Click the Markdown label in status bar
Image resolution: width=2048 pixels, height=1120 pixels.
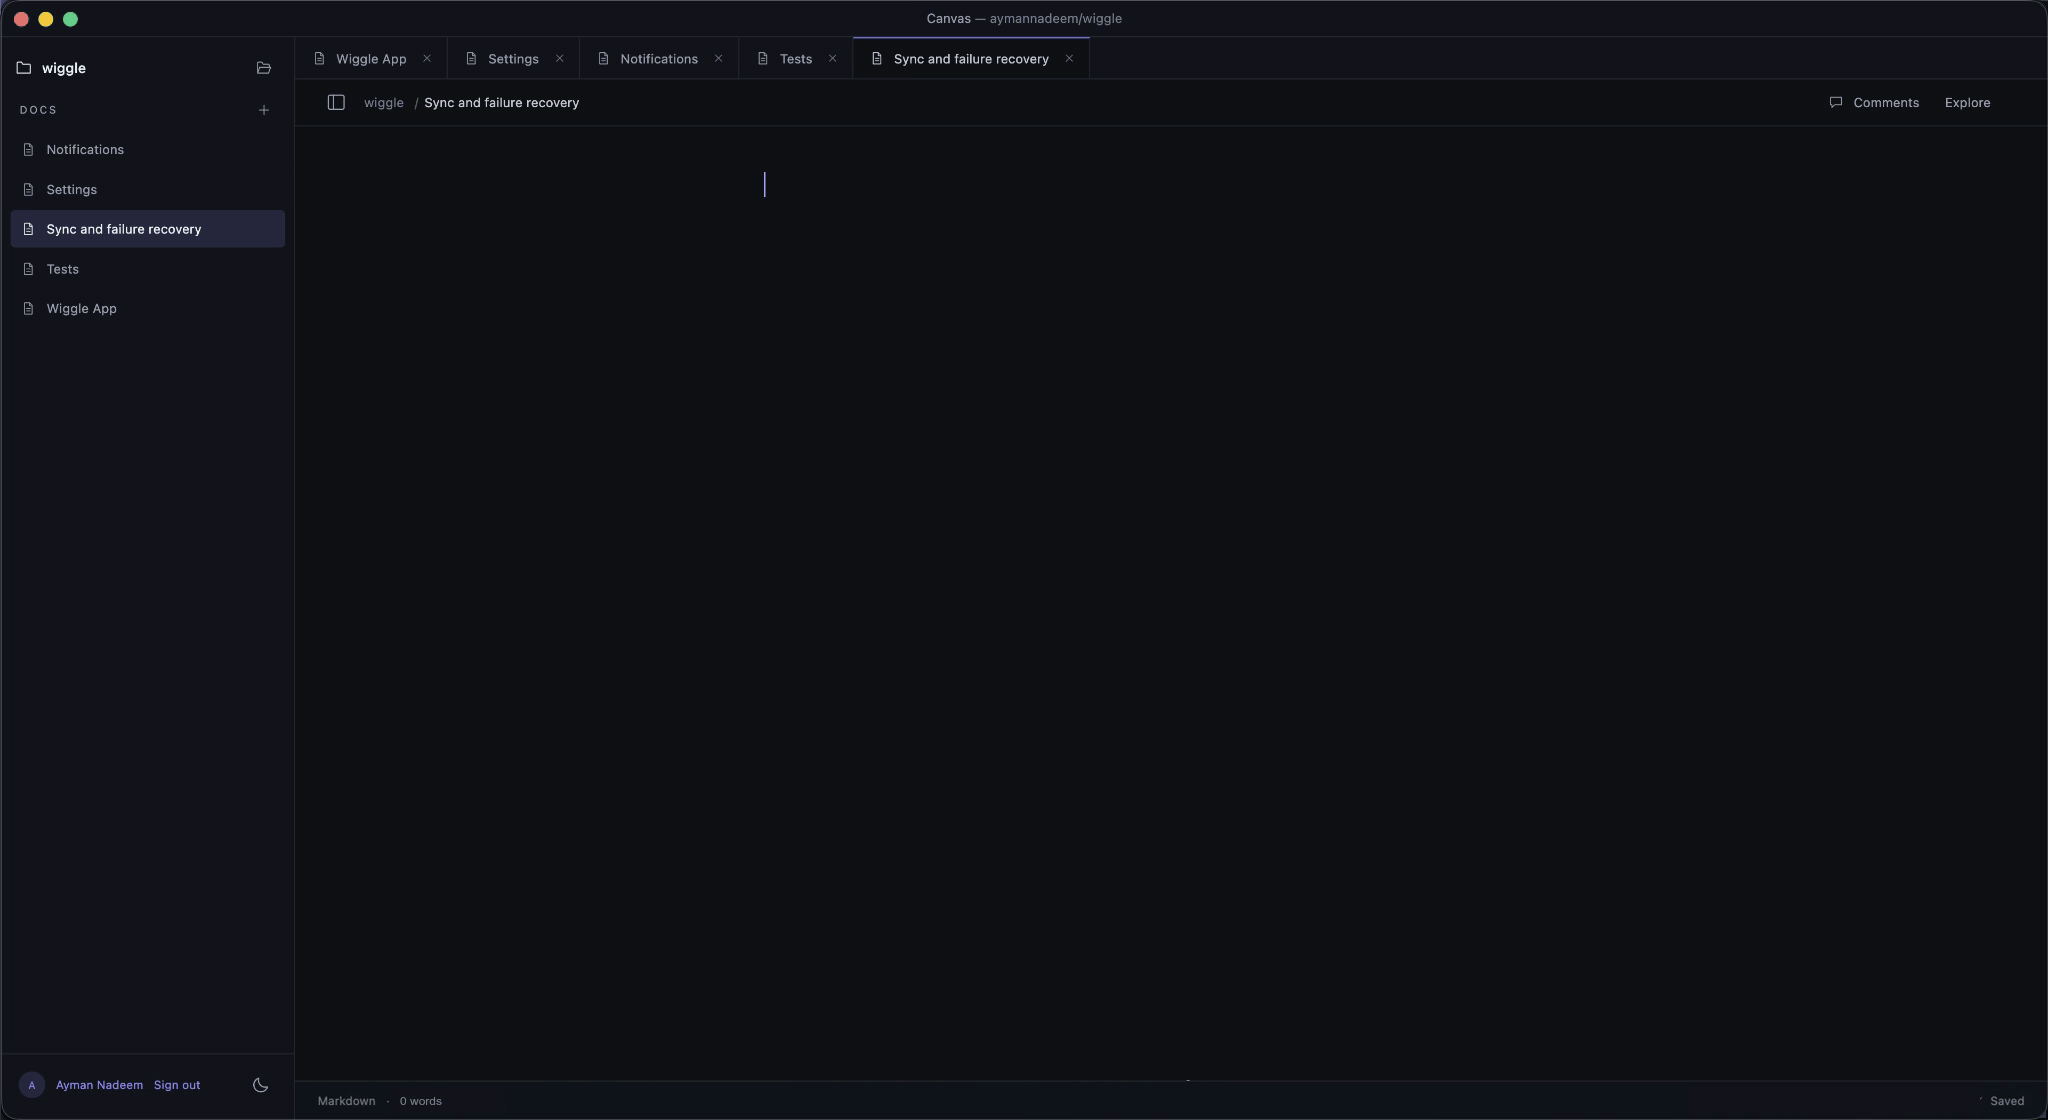(346, 1101)
